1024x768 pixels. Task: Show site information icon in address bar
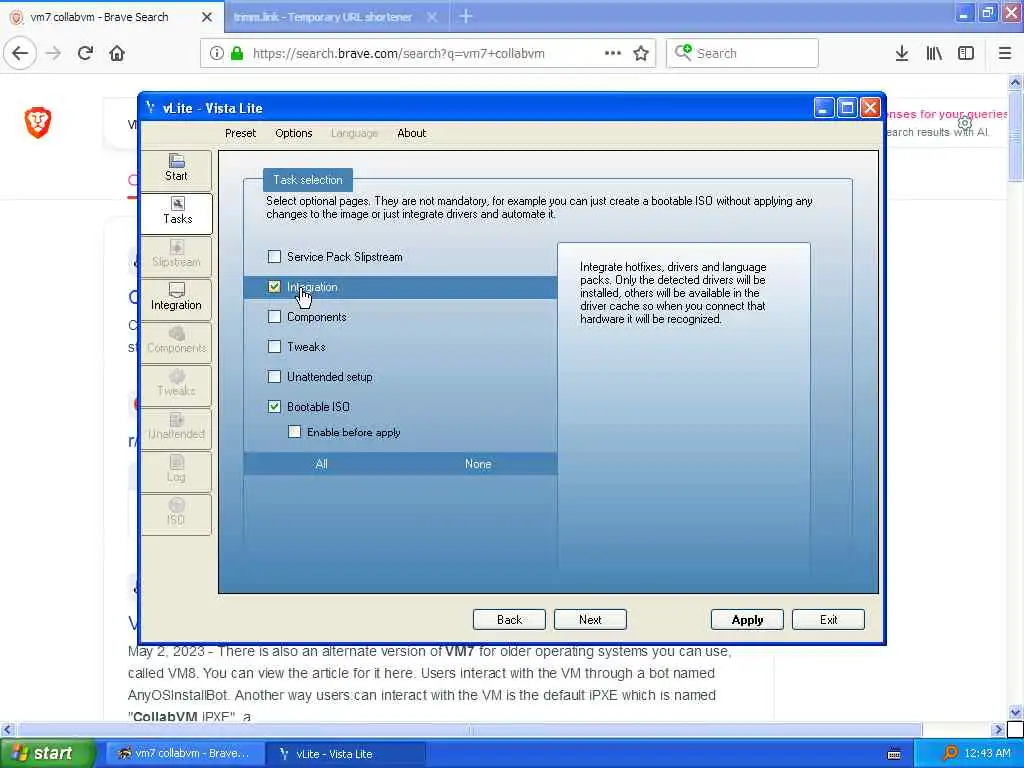[216, 53]
